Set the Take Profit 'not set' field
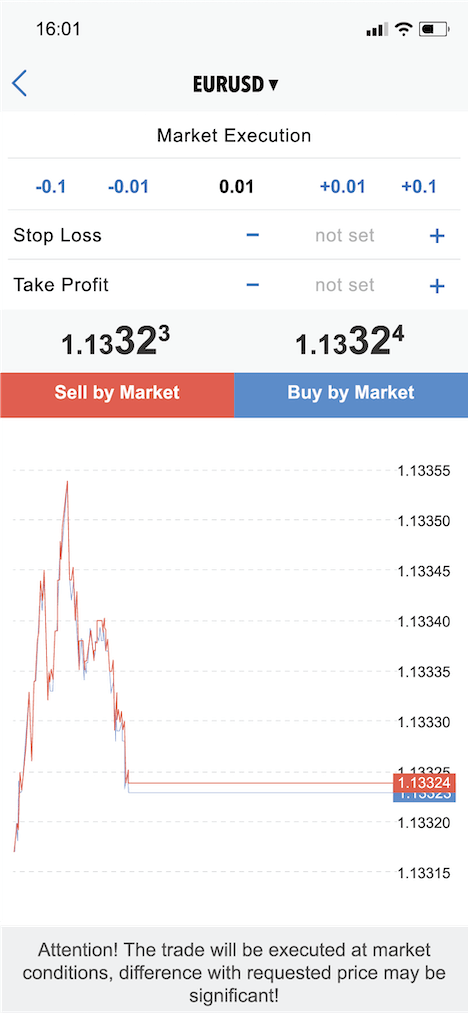The height and width of the screenshot is (1013, 468). [x=345, y=285]
